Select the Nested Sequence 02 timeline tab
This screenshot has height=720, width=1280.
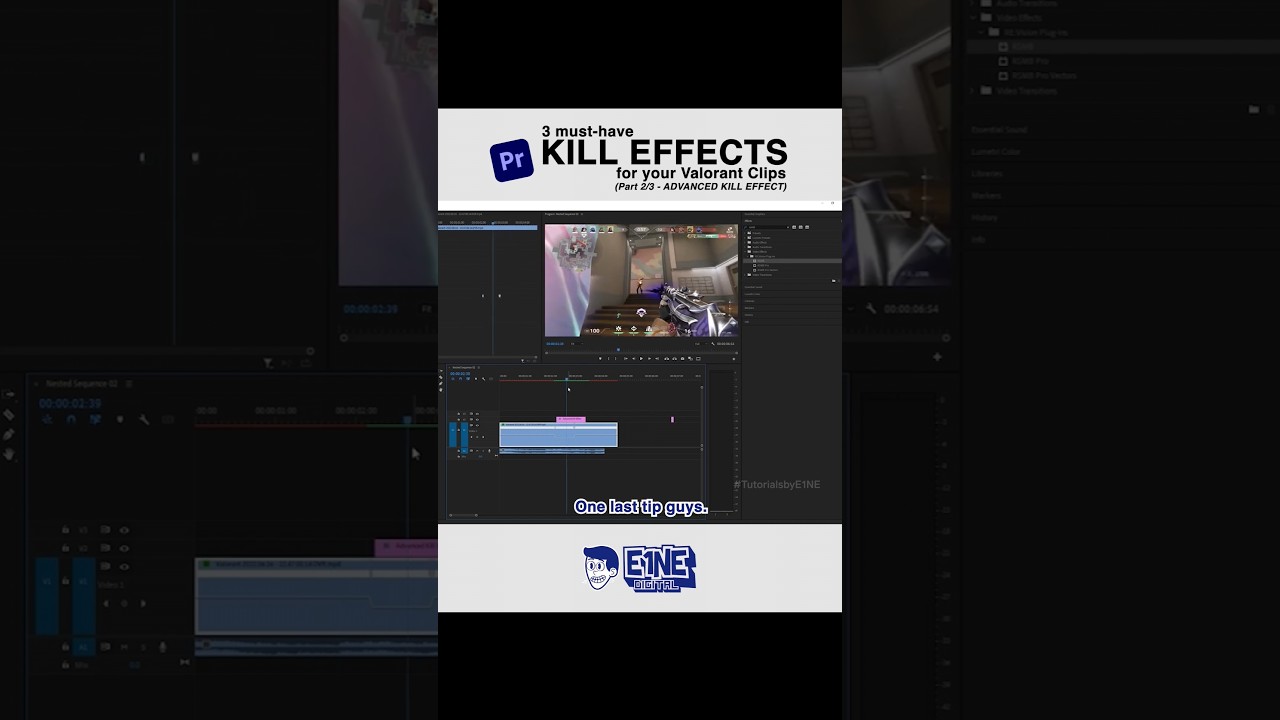tap(463, 367)
